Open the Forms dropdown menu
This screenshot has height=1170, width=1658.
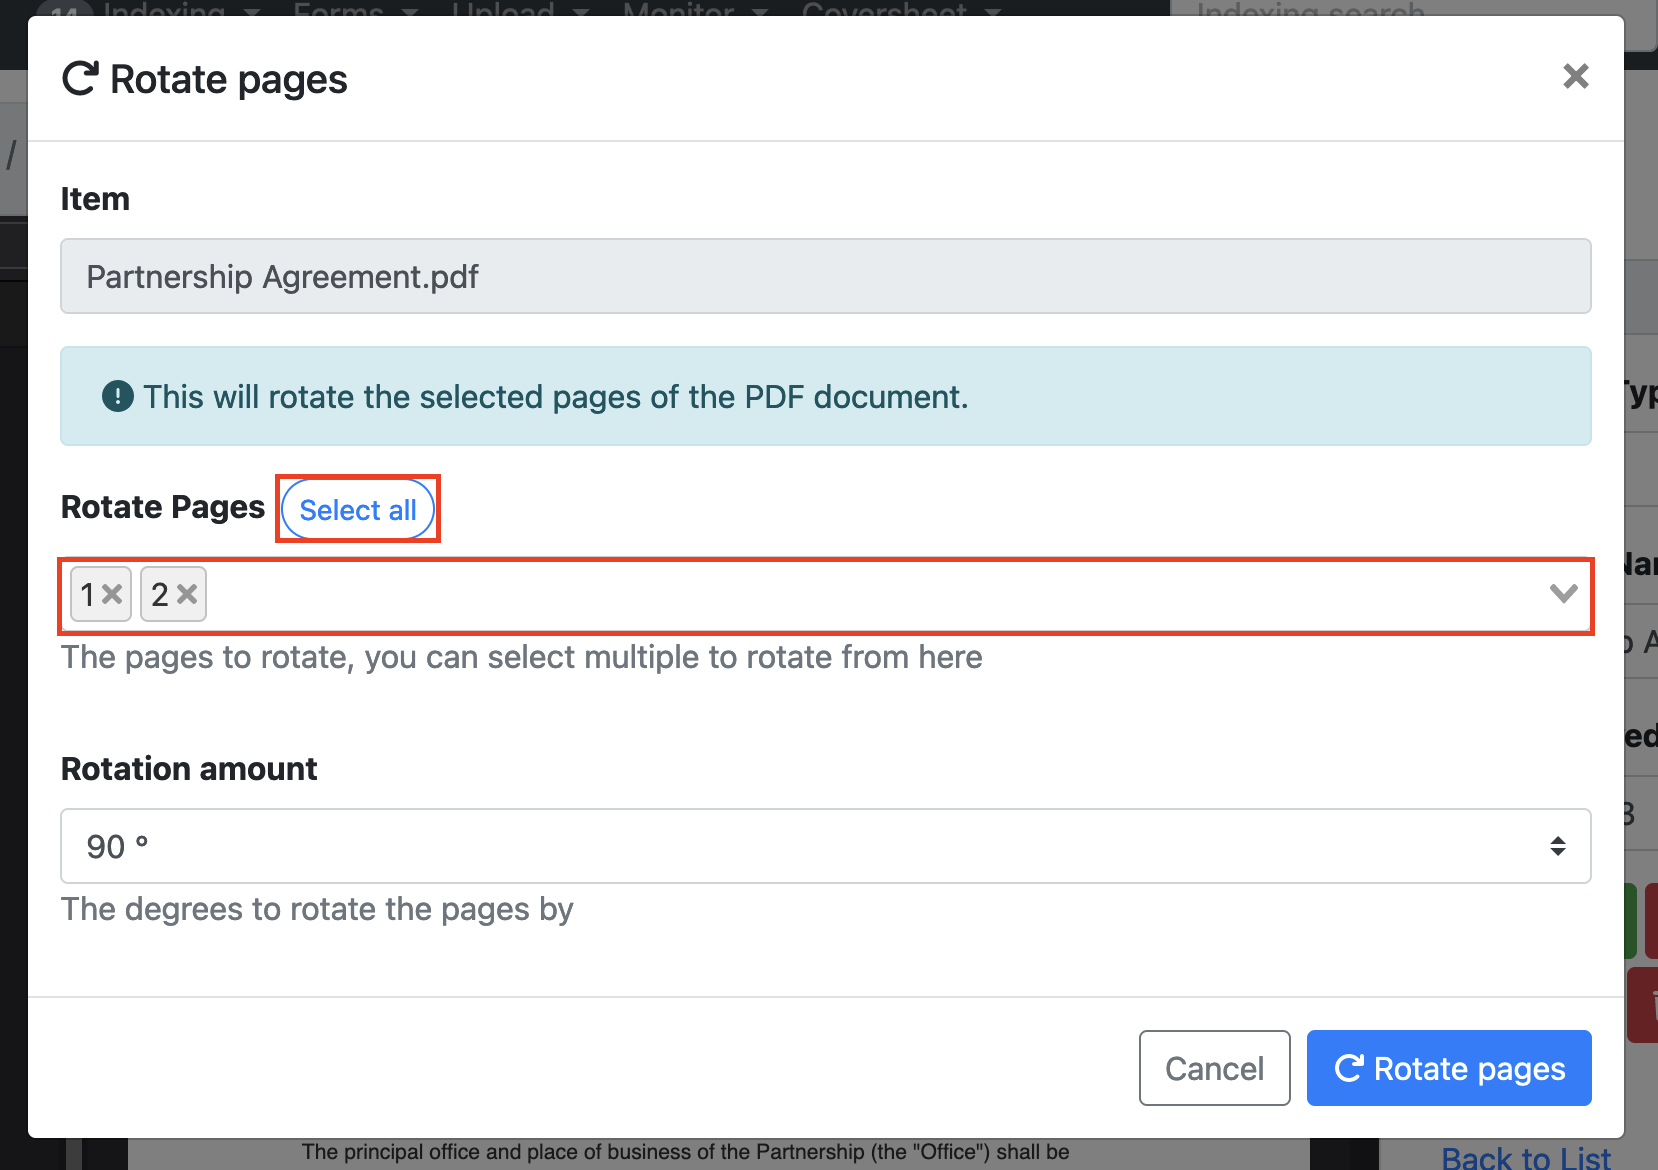click(355, 9)
